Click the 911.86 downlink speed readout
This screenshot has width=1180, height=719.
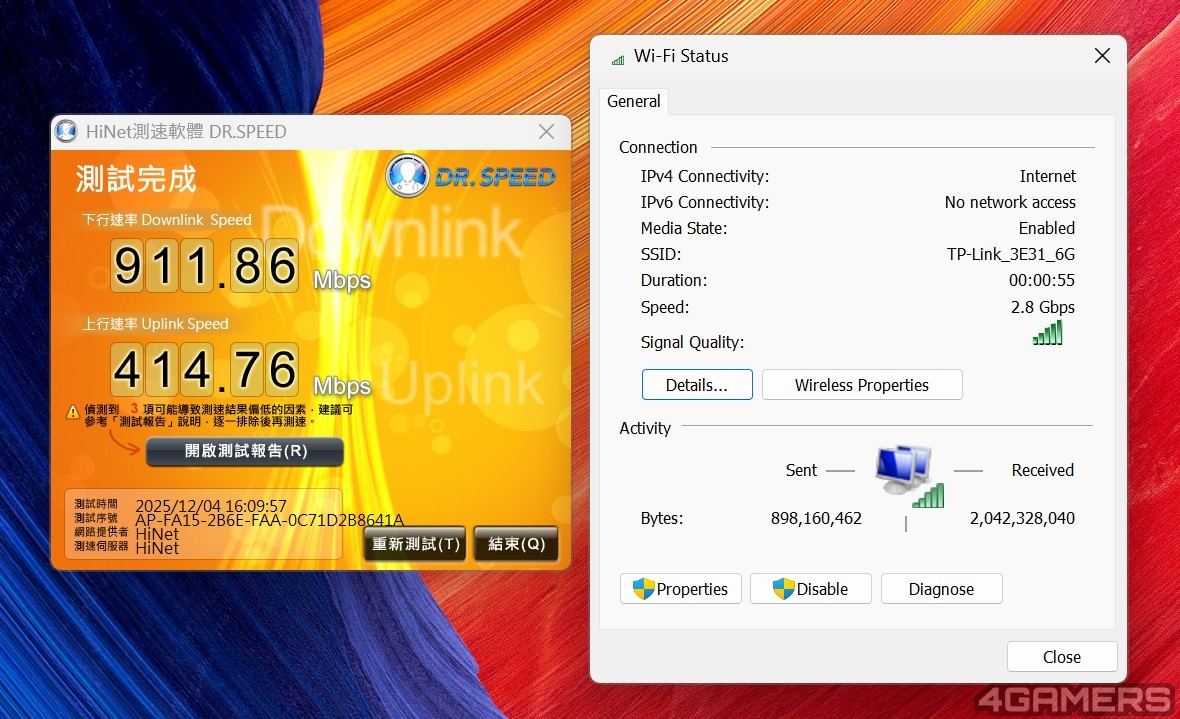tap(205, 266)
